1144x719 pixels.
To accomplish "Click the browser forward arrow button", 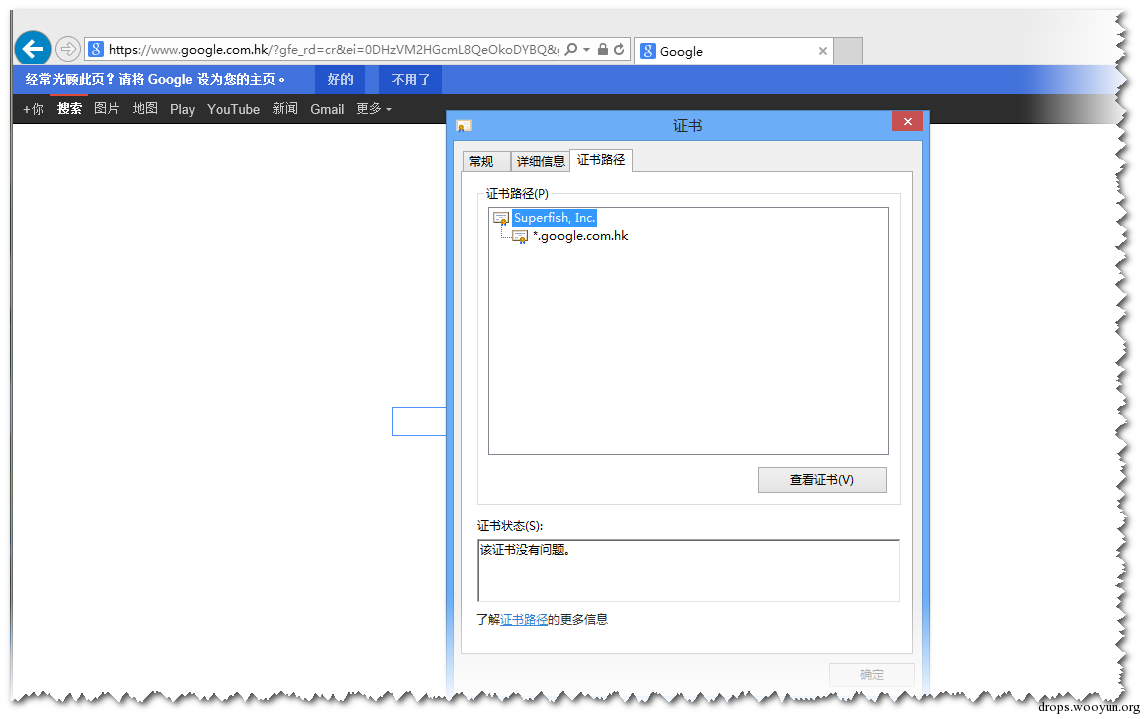I will (67, 50).
